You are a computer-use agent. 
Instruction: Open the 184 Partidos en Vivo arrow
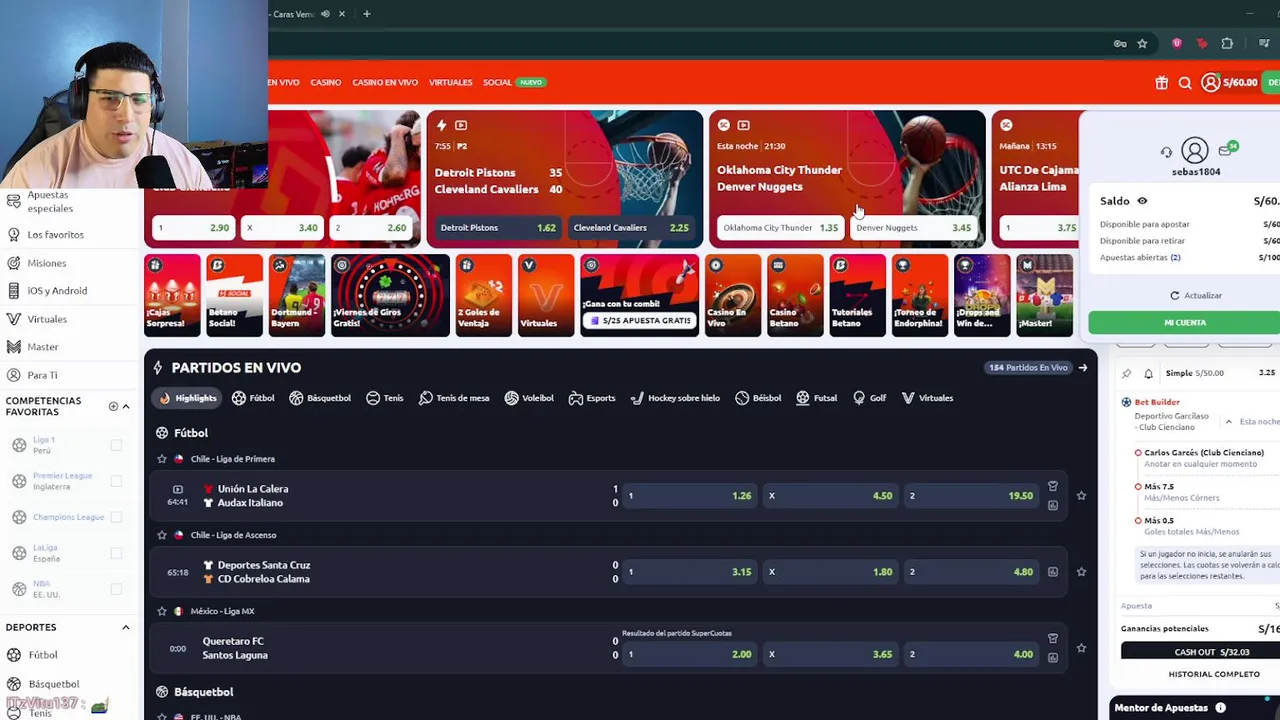point(1082,368)
